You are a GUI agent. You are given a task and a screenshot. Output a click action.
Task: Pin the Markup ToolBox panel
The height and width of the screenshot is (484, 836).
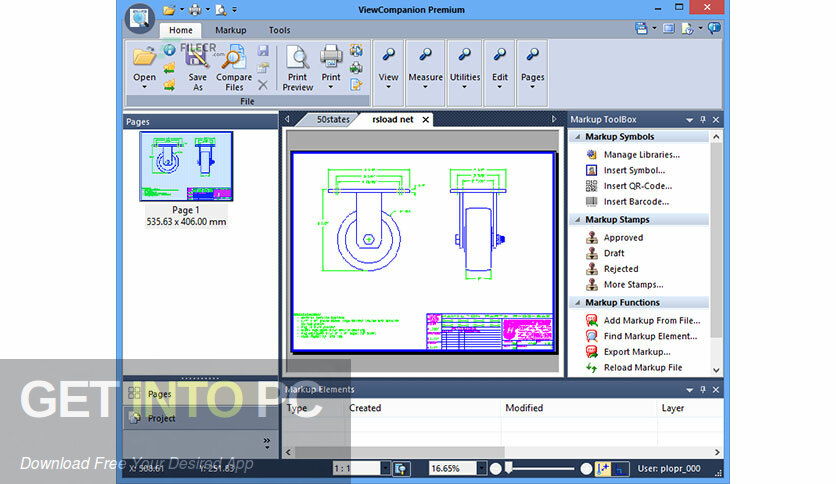click(x=703, y=120)
